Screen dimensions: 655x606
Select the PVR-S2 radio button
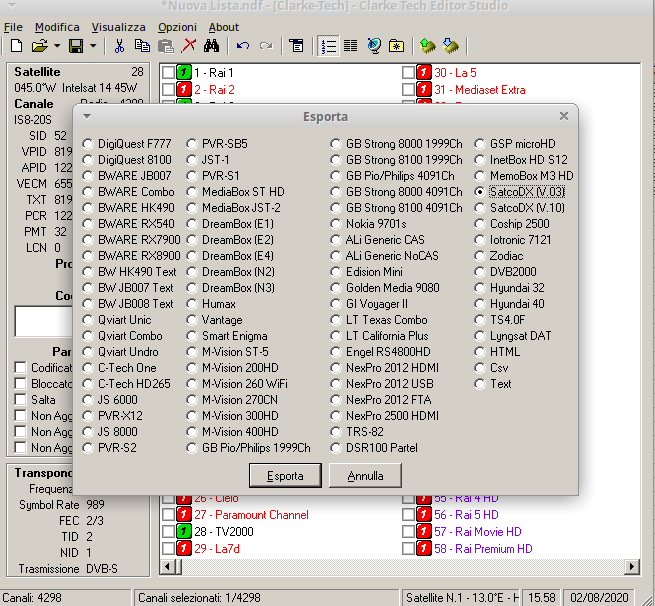coord(88,448)
